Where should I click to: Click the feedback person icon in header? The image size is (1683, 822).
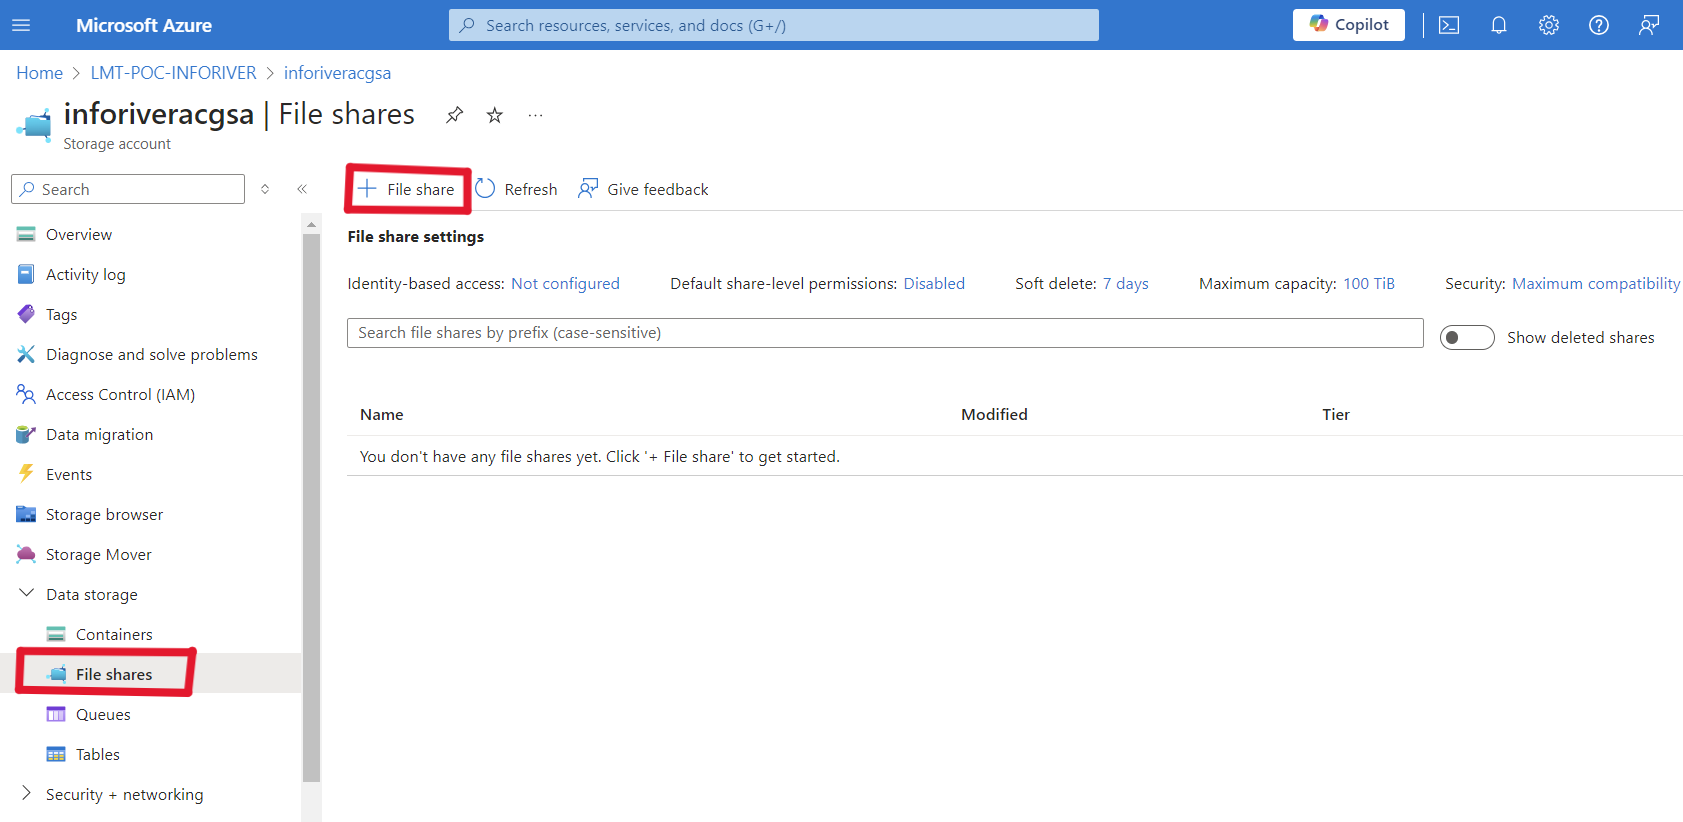(1648, 25)
